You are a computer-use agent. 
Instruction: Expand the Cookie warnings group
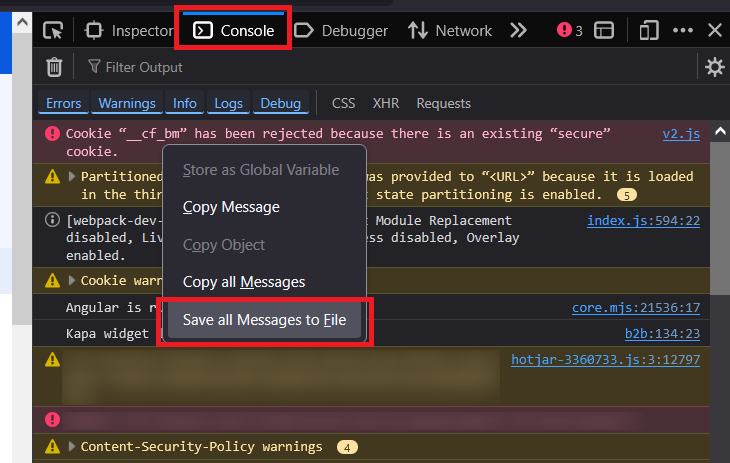click(72, 280)
